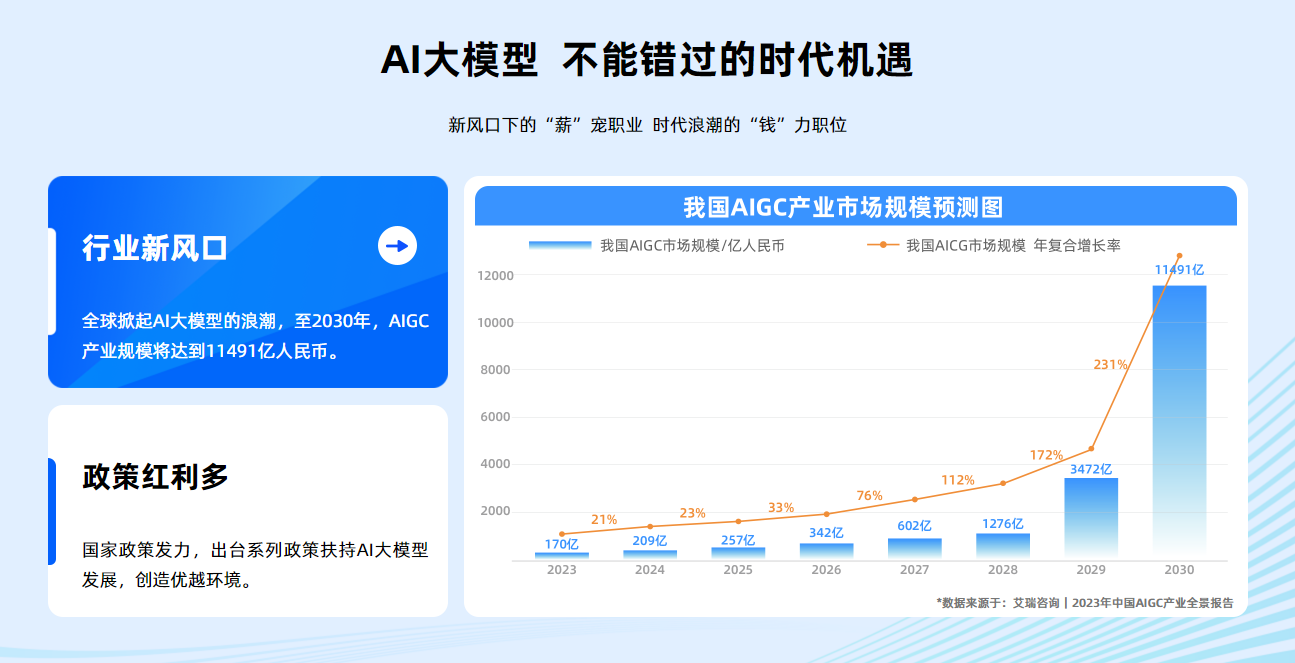Screen dimensions: 1295x663
Task: Click the 21% growth rate label
Action: (604, 520)
